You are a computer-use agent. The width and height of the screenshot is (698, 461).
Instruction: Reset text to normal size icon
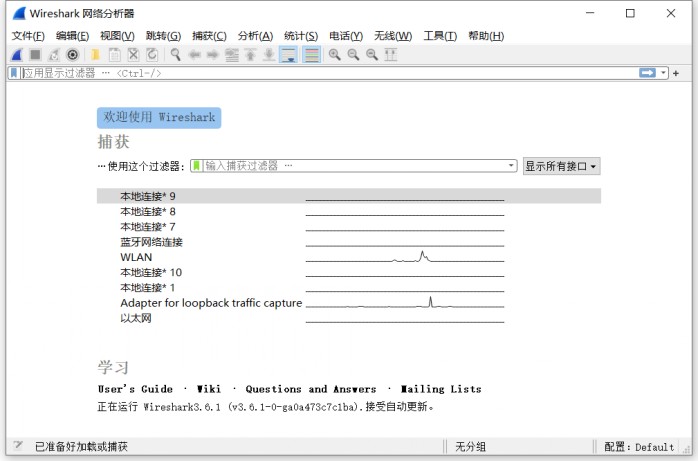coord(372,55)
